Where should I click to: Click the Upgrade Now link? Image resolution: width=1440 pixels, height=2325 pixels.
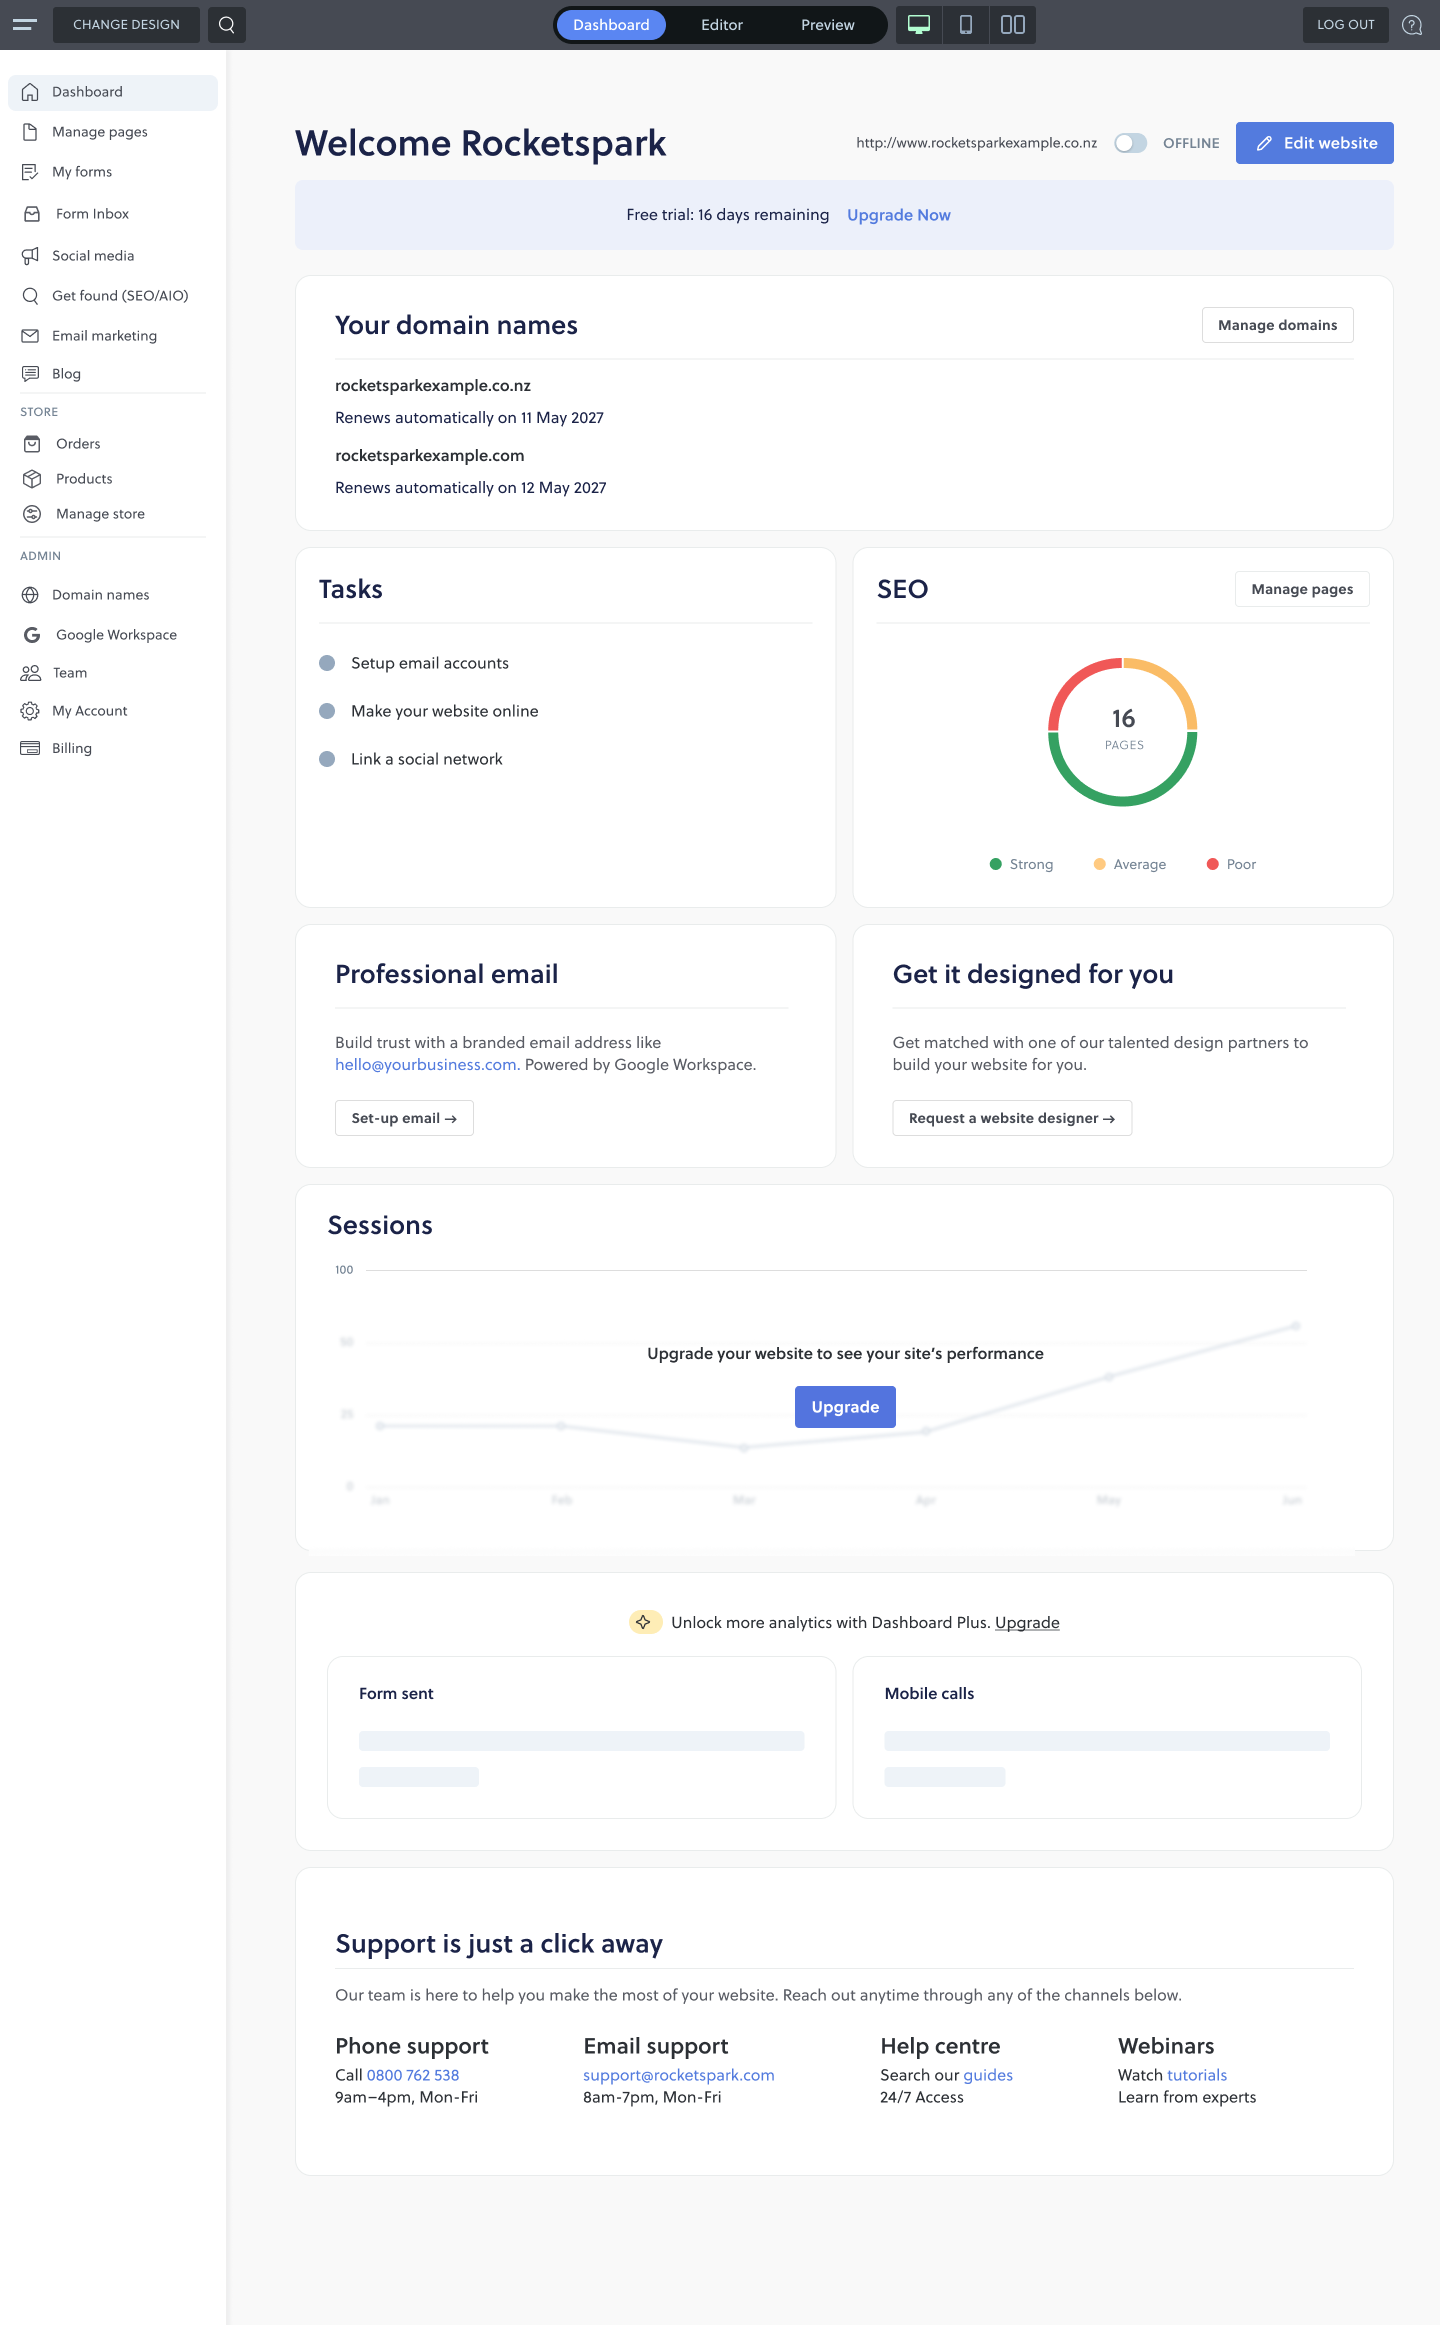(898, 215)
